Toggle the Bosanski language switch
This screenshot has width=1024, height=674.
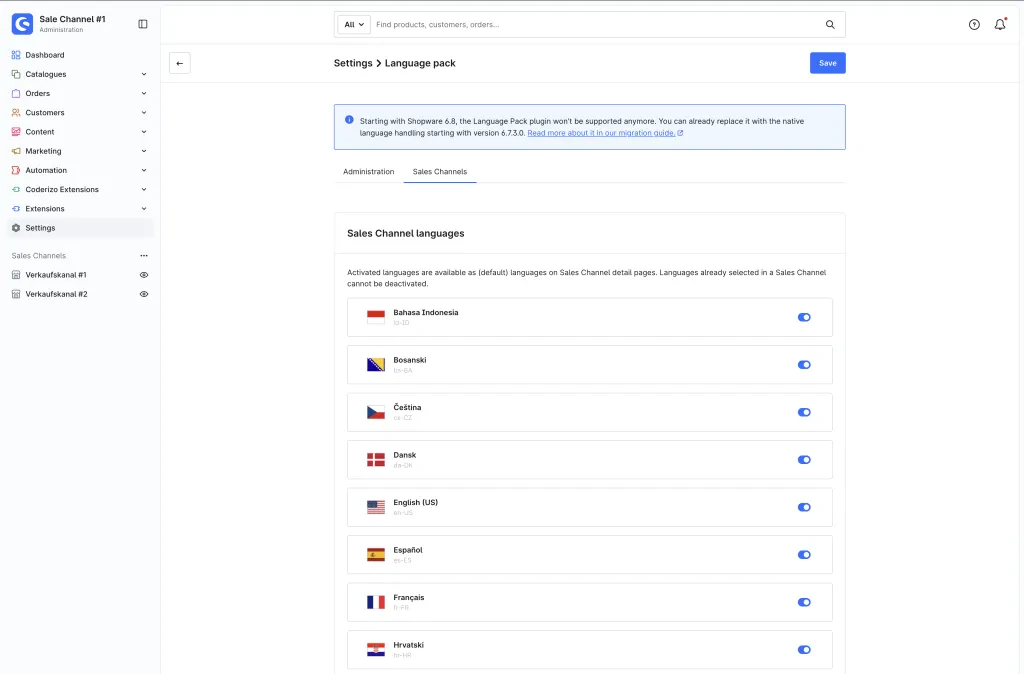point(804,365)
